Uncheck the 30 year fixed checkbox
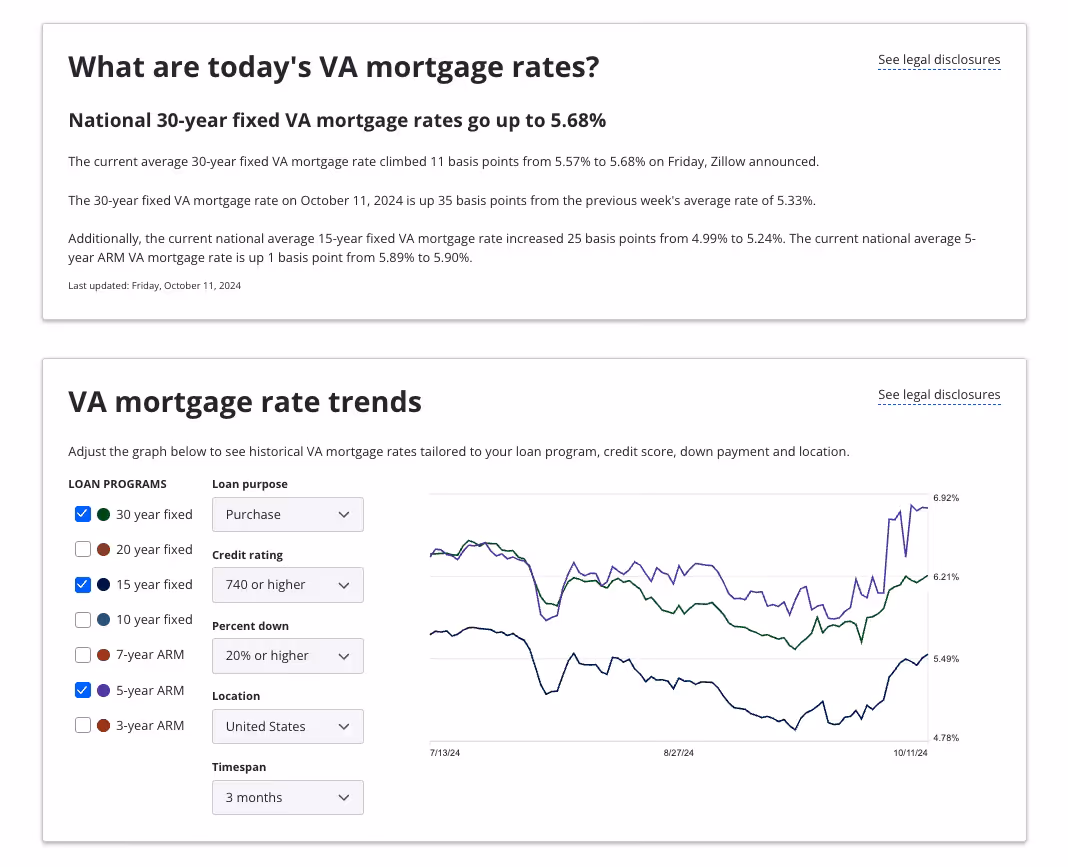The width and height of the screenshot is (1068, 867). pos(83,515)
